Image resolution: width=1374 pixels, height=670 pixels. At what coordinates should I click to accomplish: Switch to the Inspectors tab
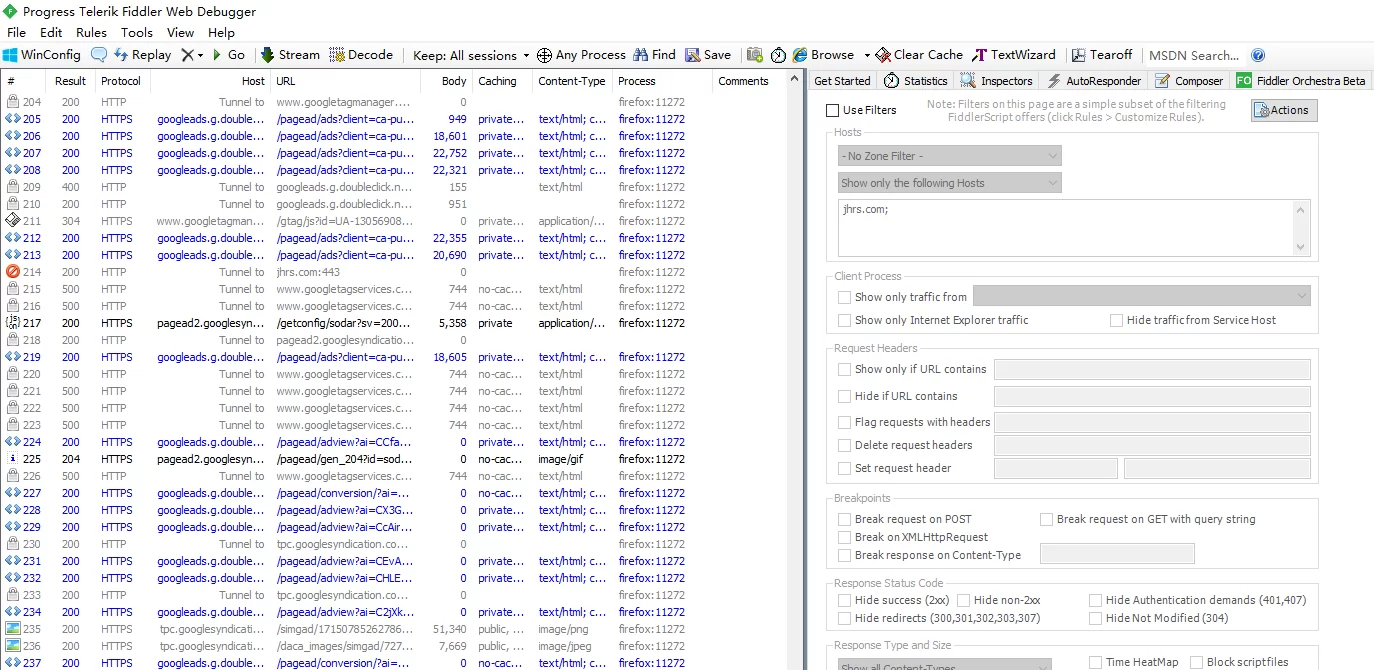click(997, 81)
